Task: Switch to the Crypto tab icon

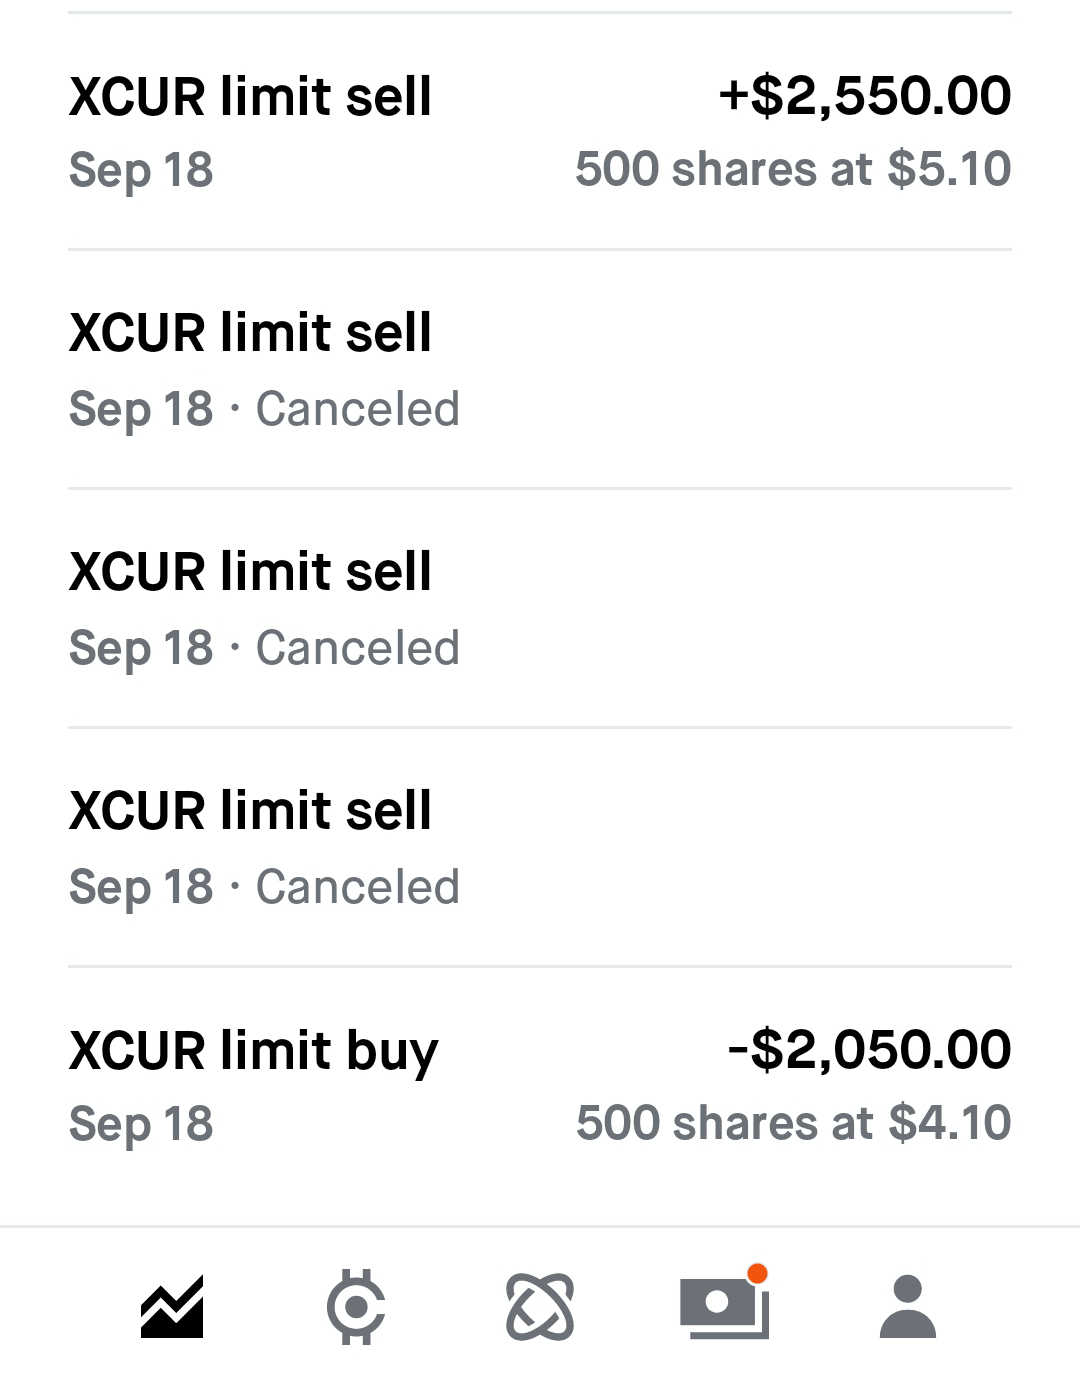Action: (x=356, y=1306)
